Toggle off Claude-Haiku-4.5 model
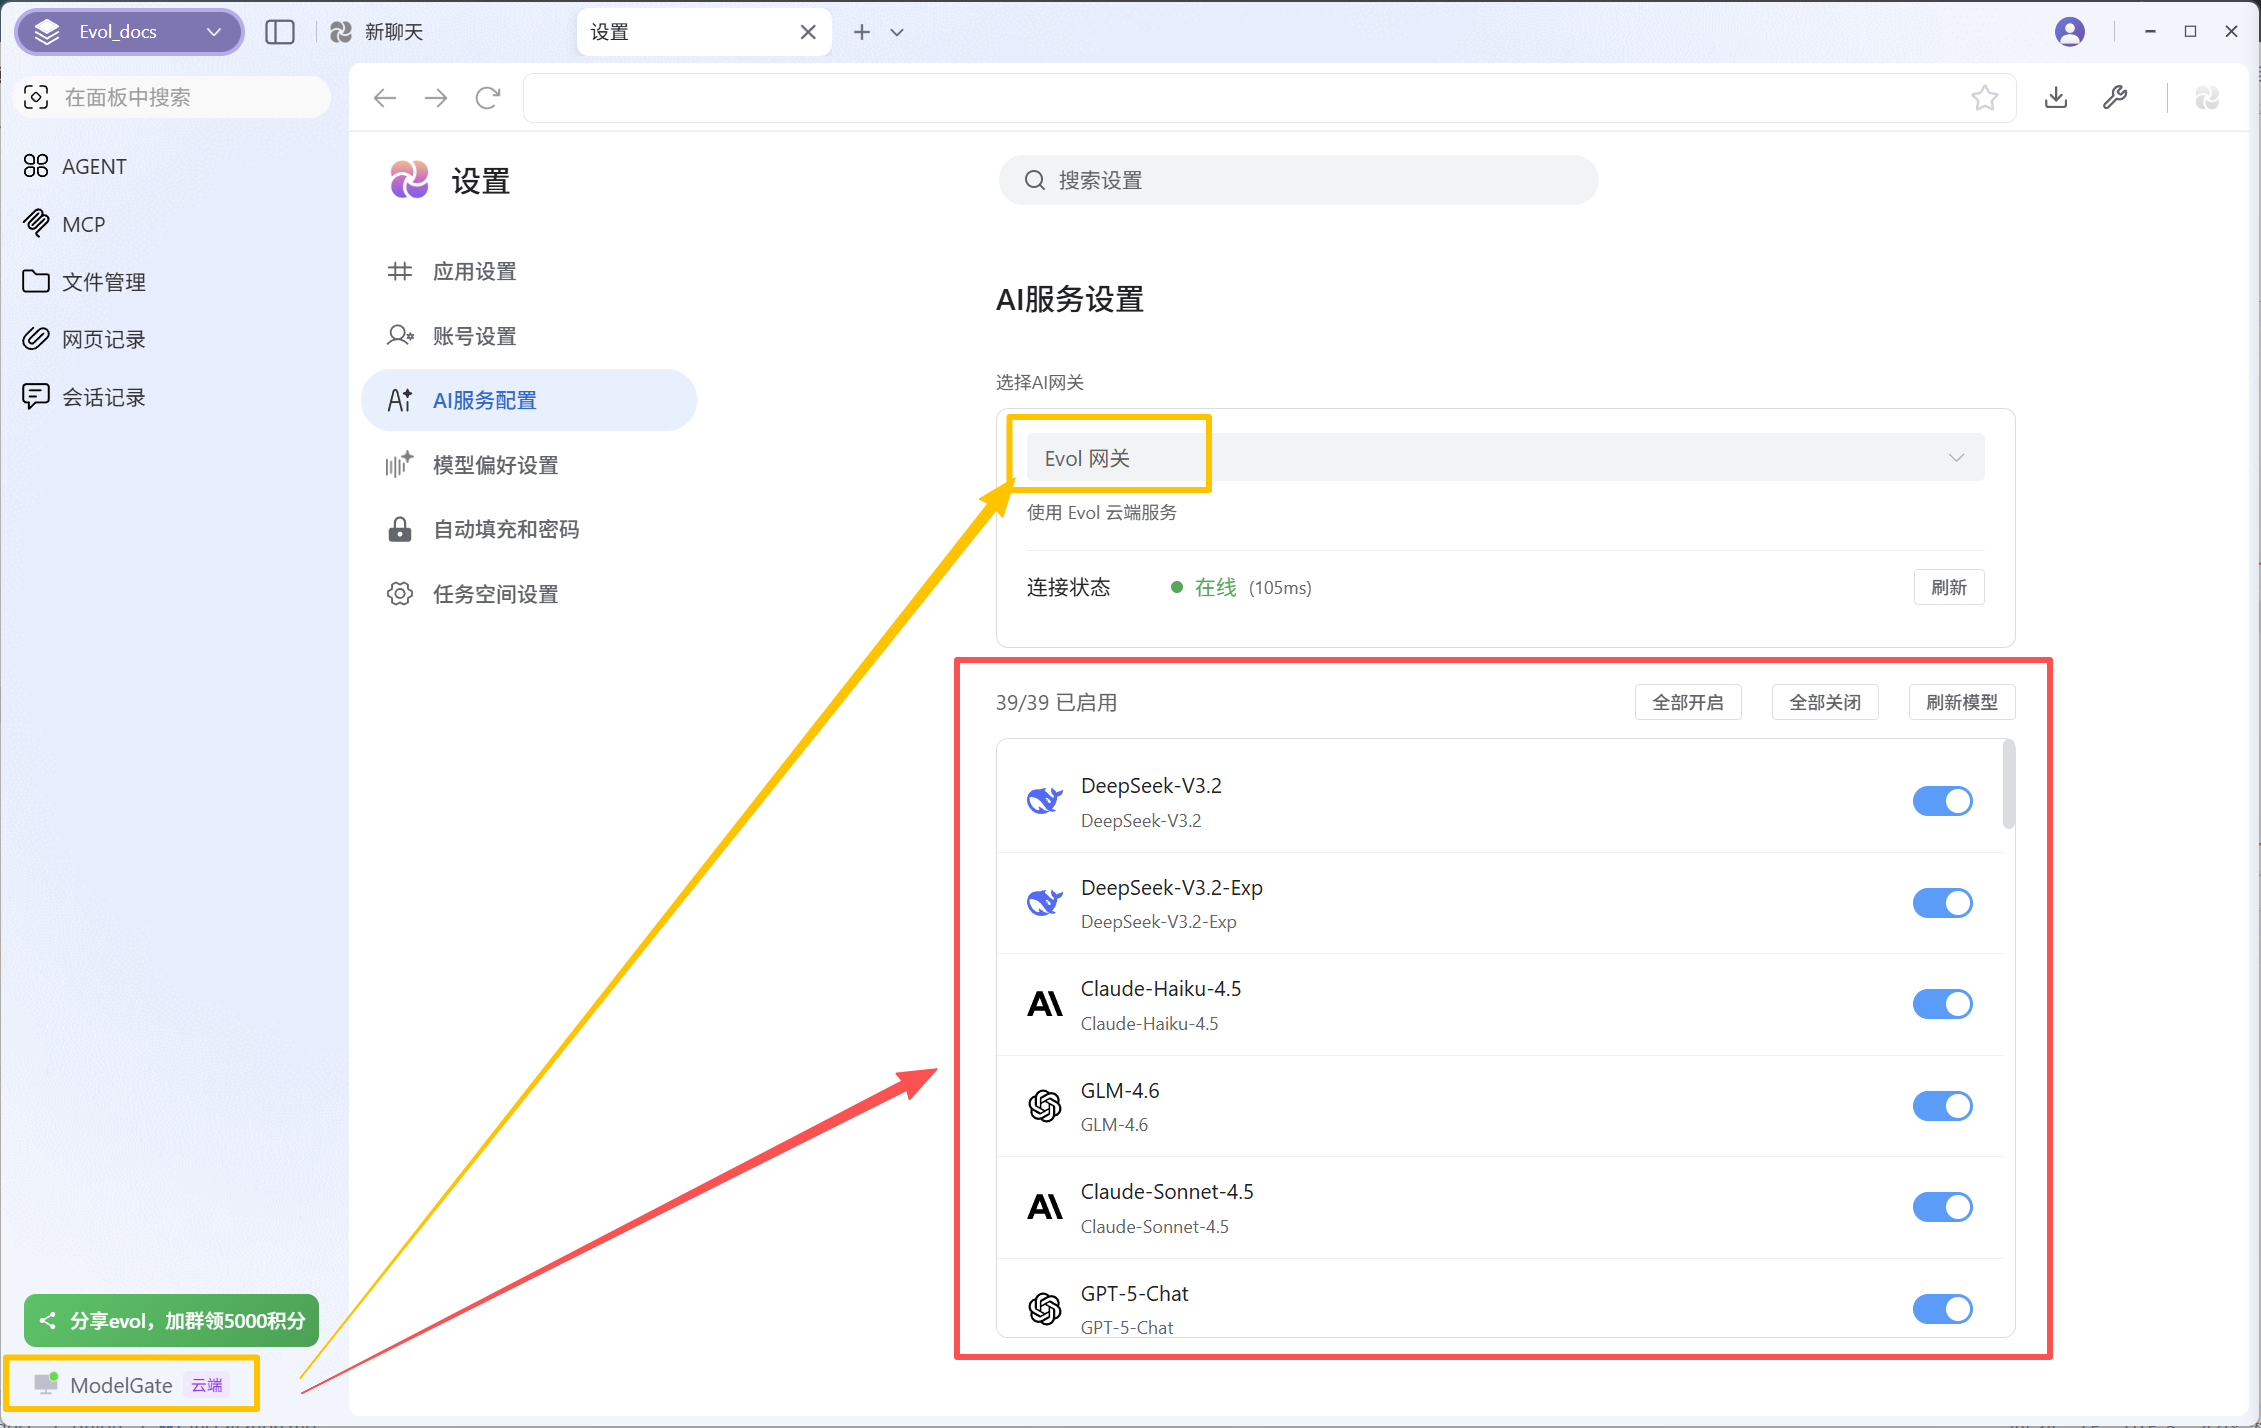This screenshot has height=1428, width=2261. point(1942,1004)
